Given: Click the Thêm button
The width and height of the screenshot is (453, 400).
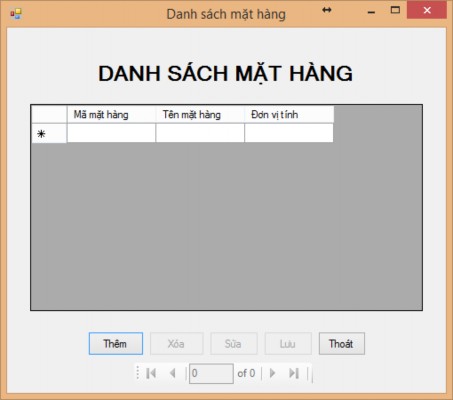Looking at the screenshot, I should pyautogui.click(x=116, y=343).
